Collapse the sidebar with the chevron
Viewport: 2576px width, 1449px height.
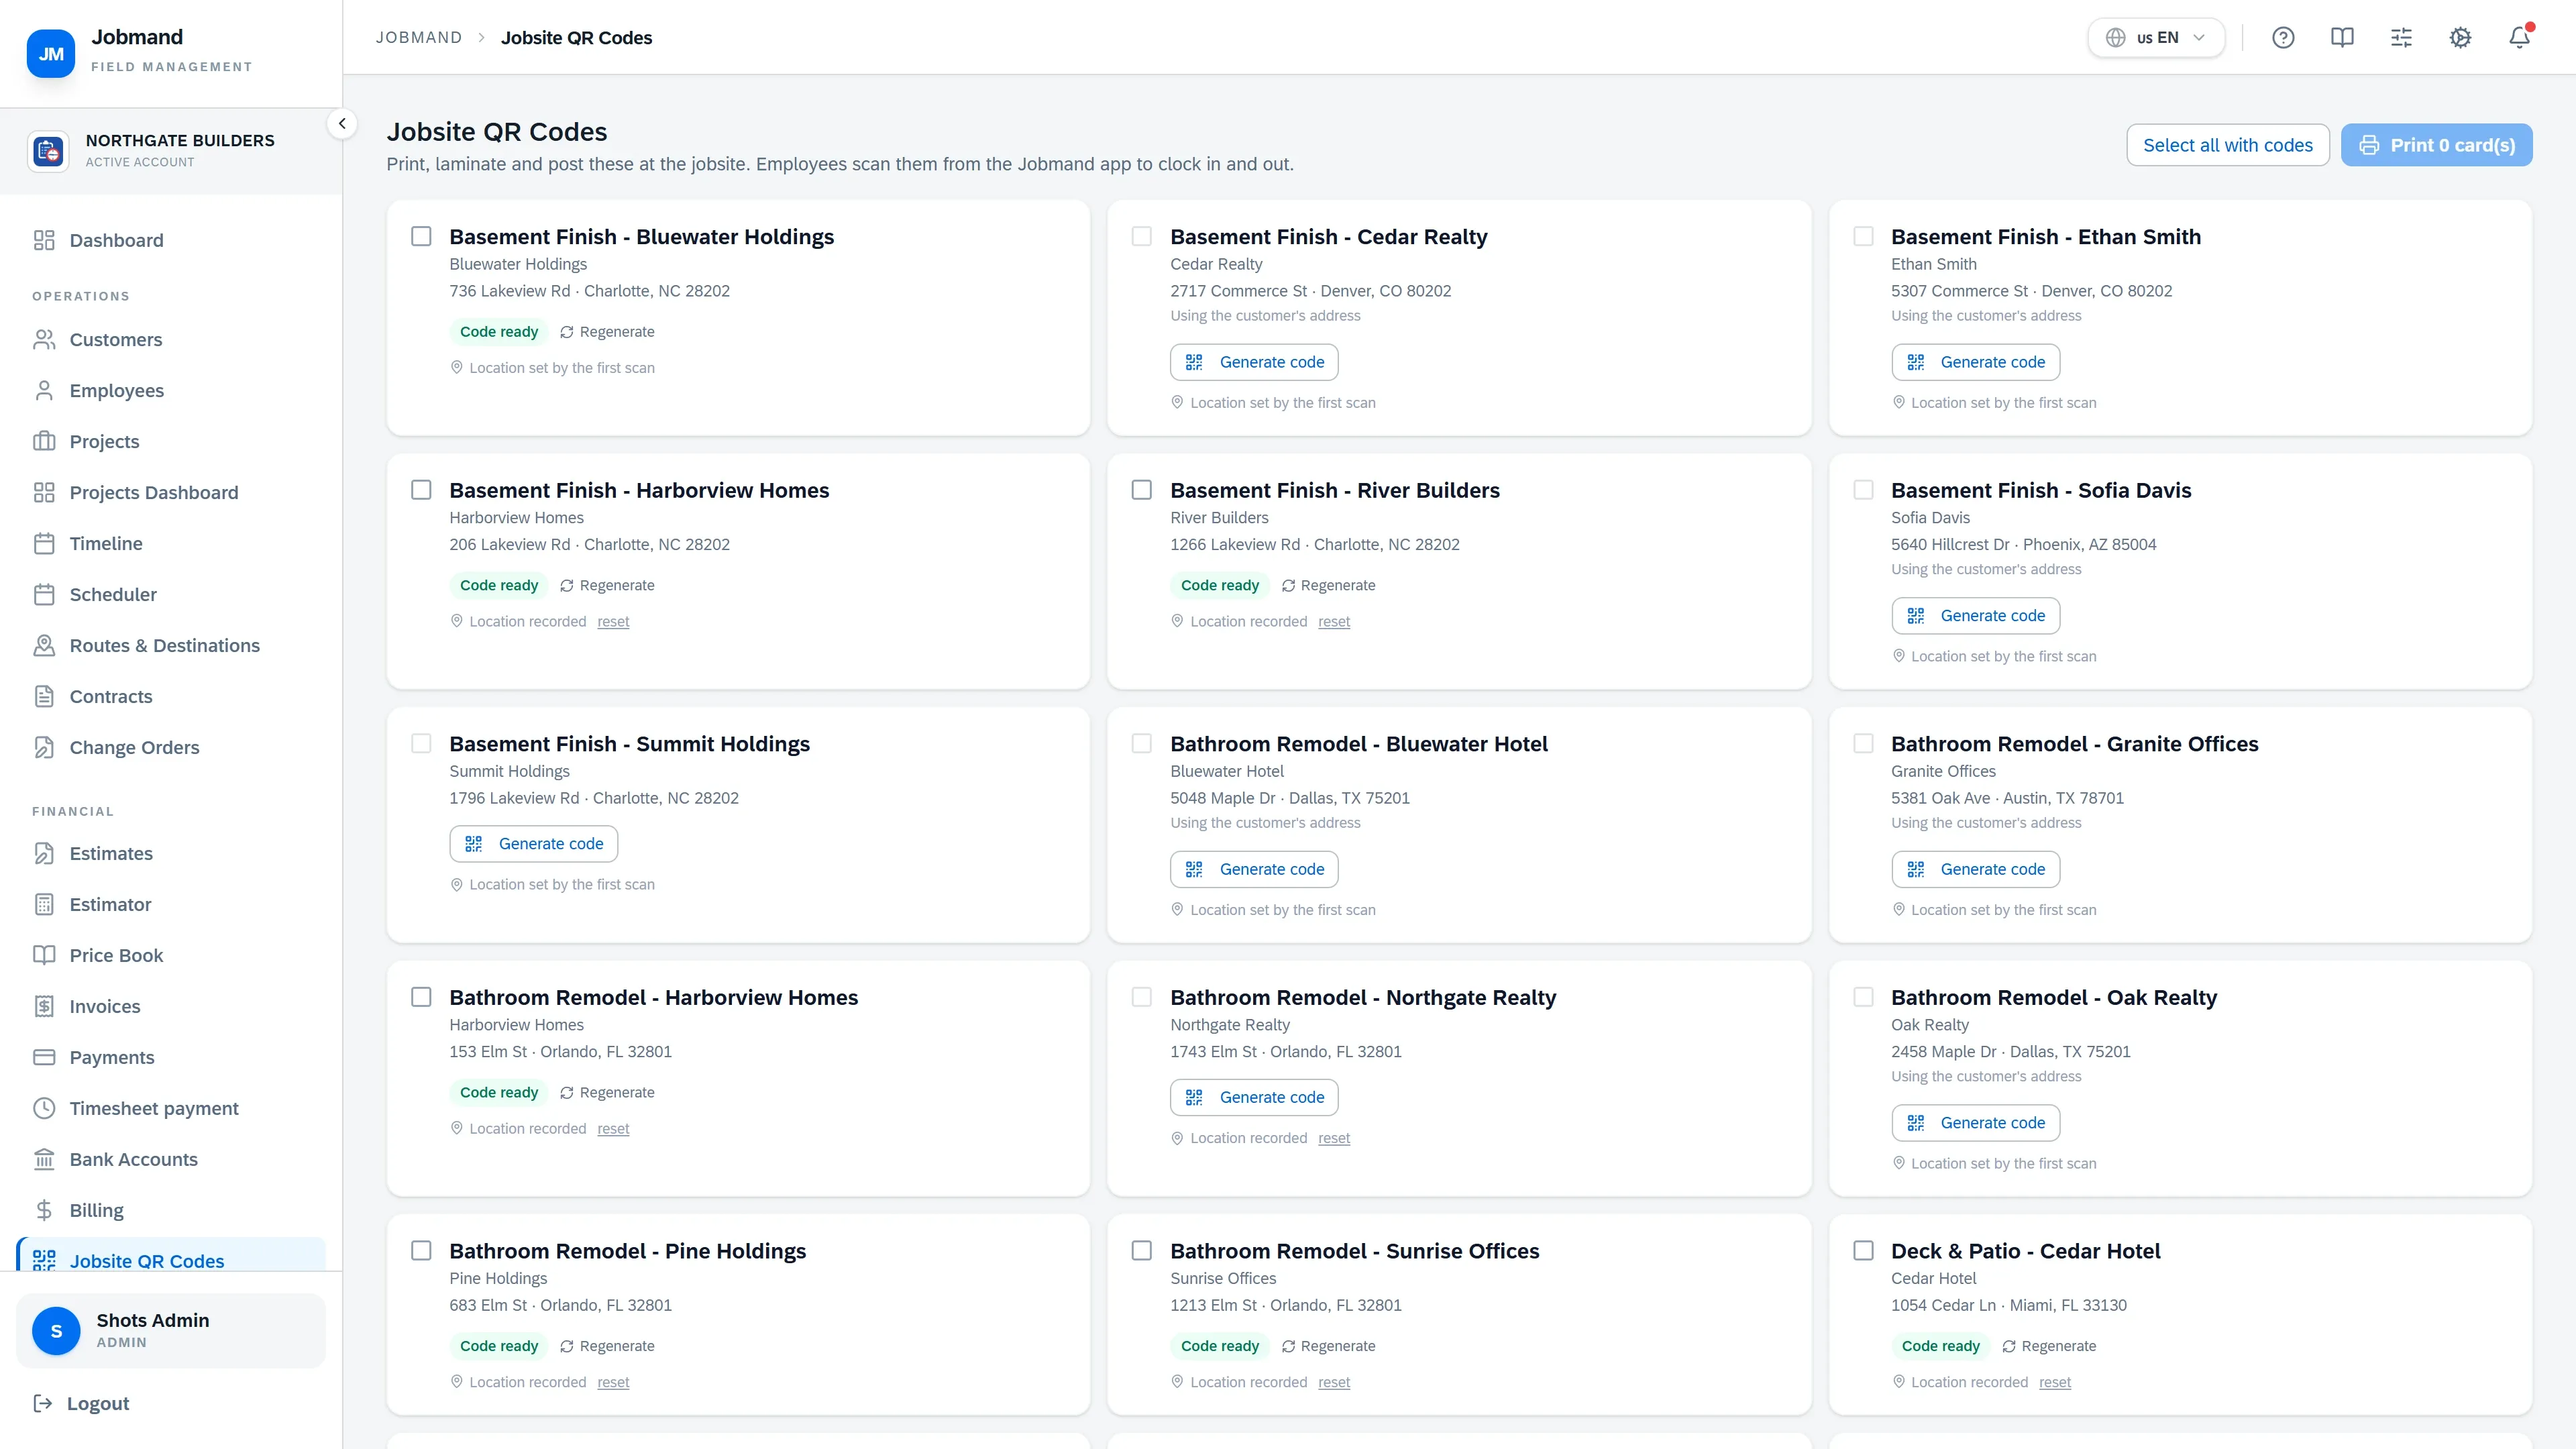pyautogui.click(x=342, y=124)
